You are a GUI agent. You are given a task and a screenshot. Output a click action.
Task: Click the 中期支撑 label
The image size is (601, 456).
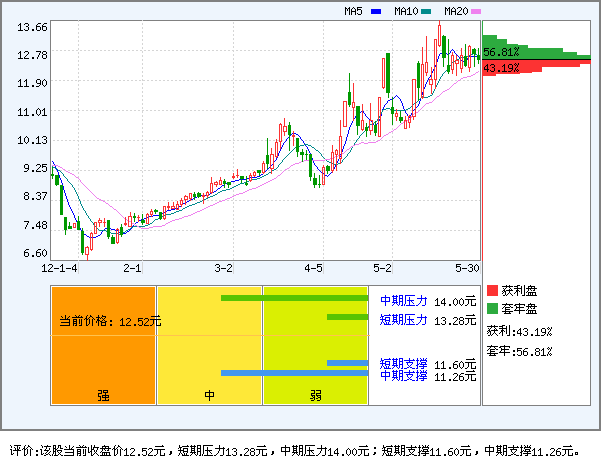pyautogui.click(x=404, y=375)
